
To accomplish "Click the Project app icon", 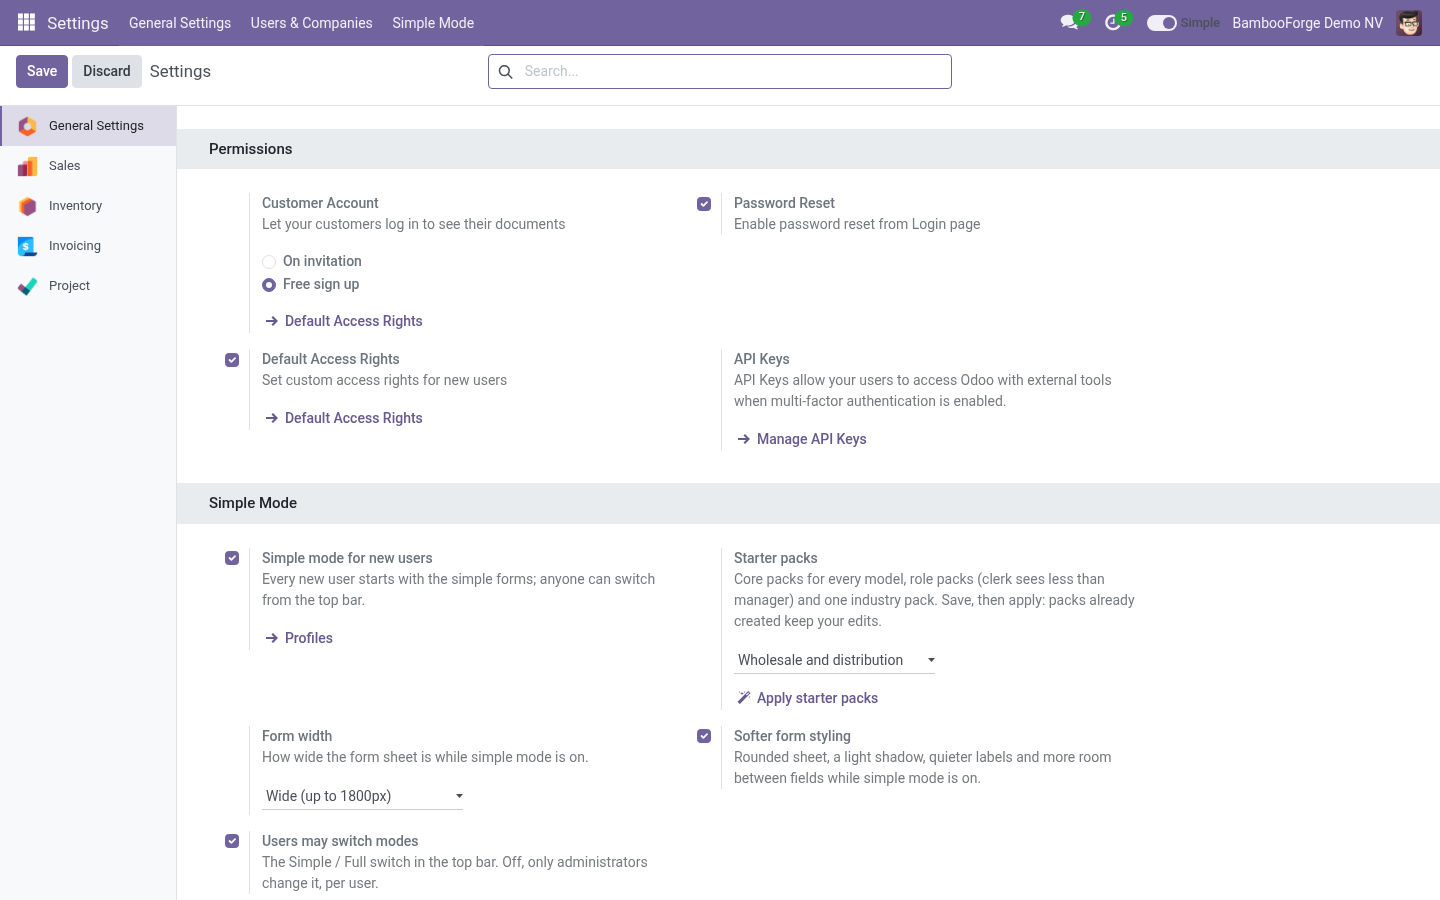I will point(28,286).
